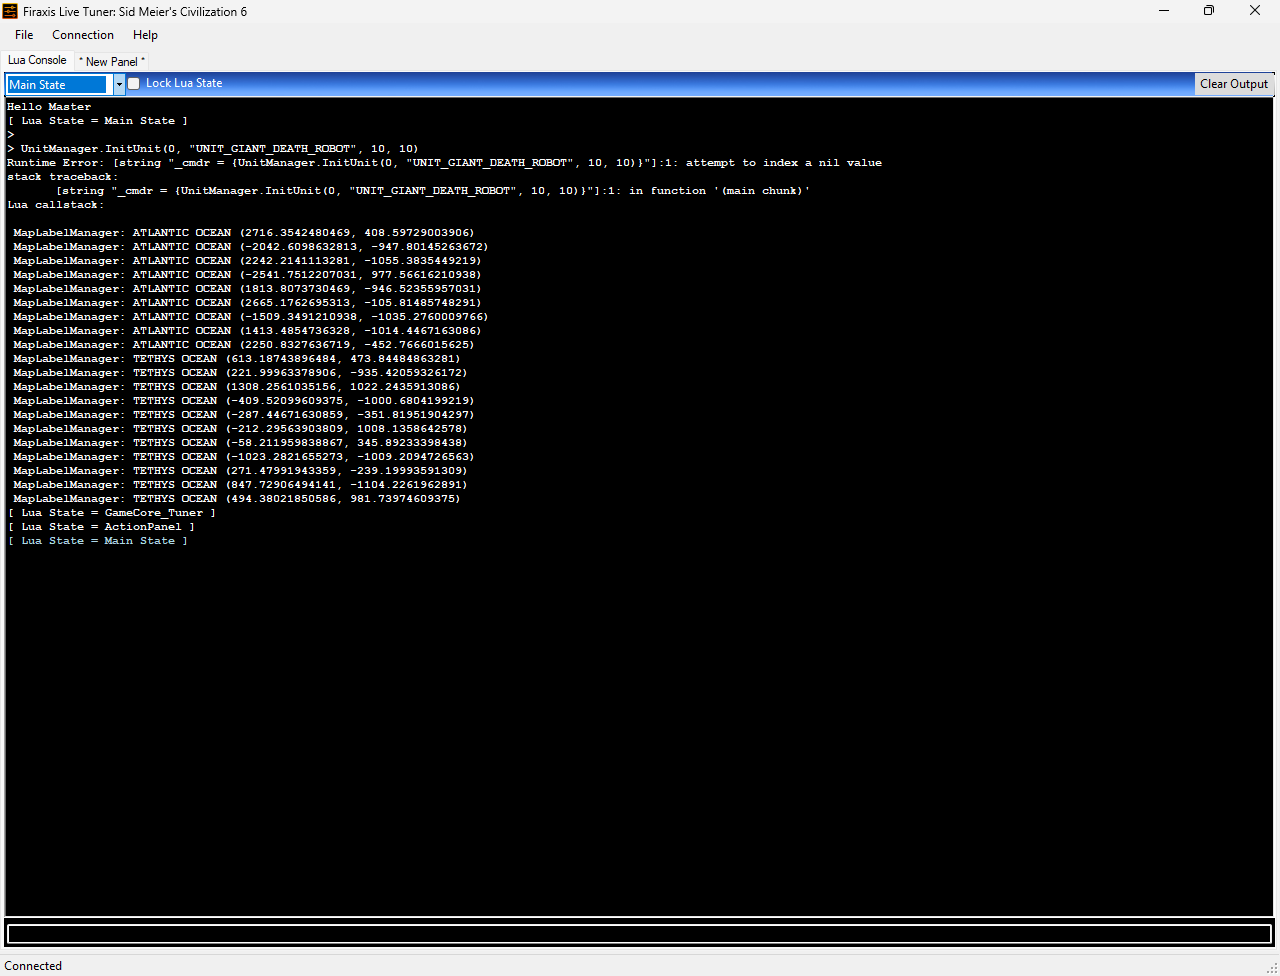Close the Firaxis Live Tuner window

[1255, 11]
